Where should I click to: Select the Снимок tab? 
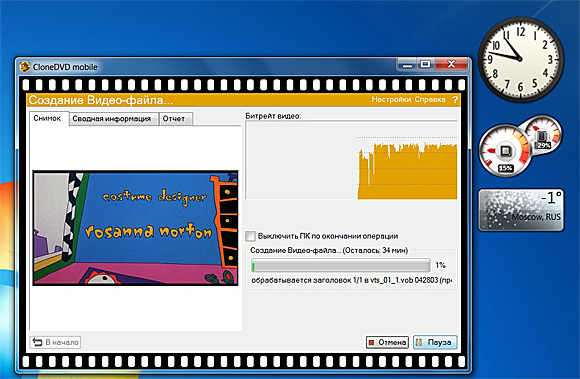pyautogui.click(x=47, y=118)
